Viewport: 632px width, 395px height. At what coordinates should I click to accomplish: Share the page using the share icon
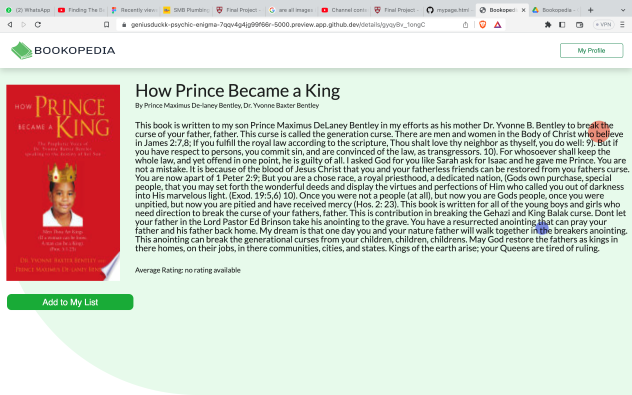coord(466,25)
